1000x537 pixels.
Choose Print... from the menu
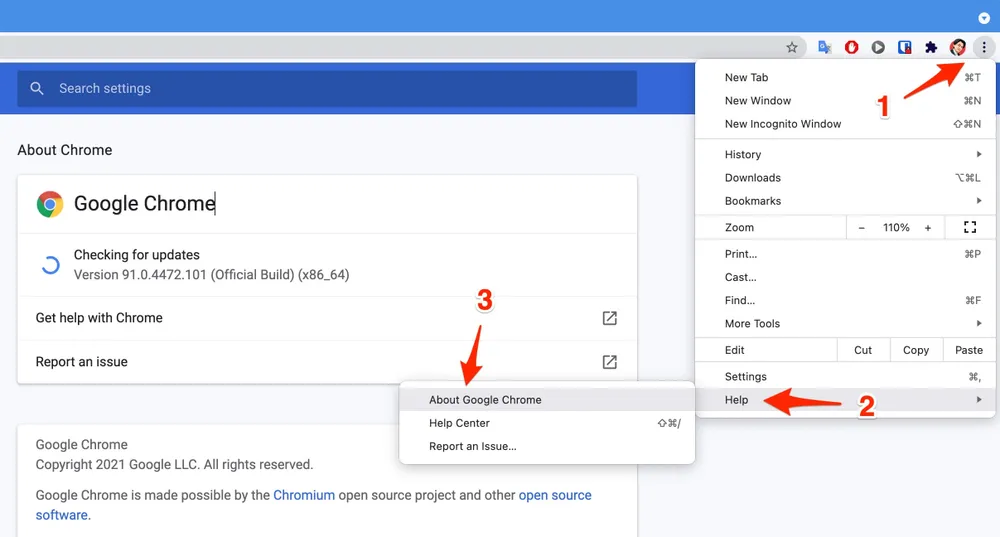pyautogui.click(x=845, y=254)
